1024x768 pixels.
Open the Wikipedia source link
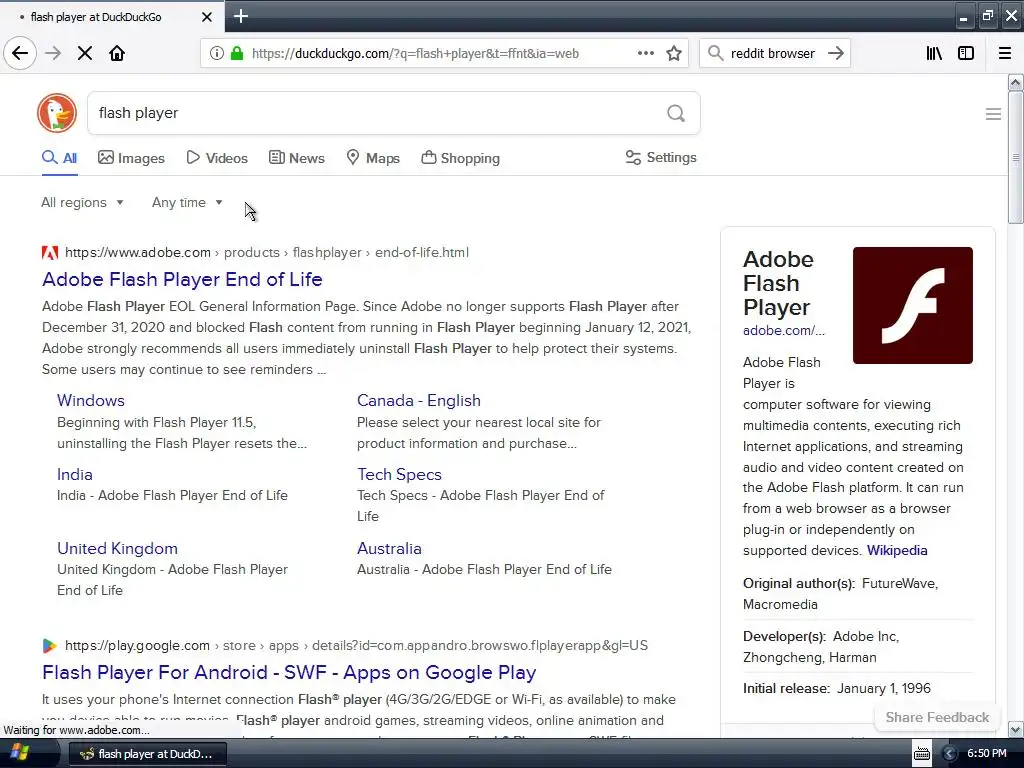[x=897, y=551]
